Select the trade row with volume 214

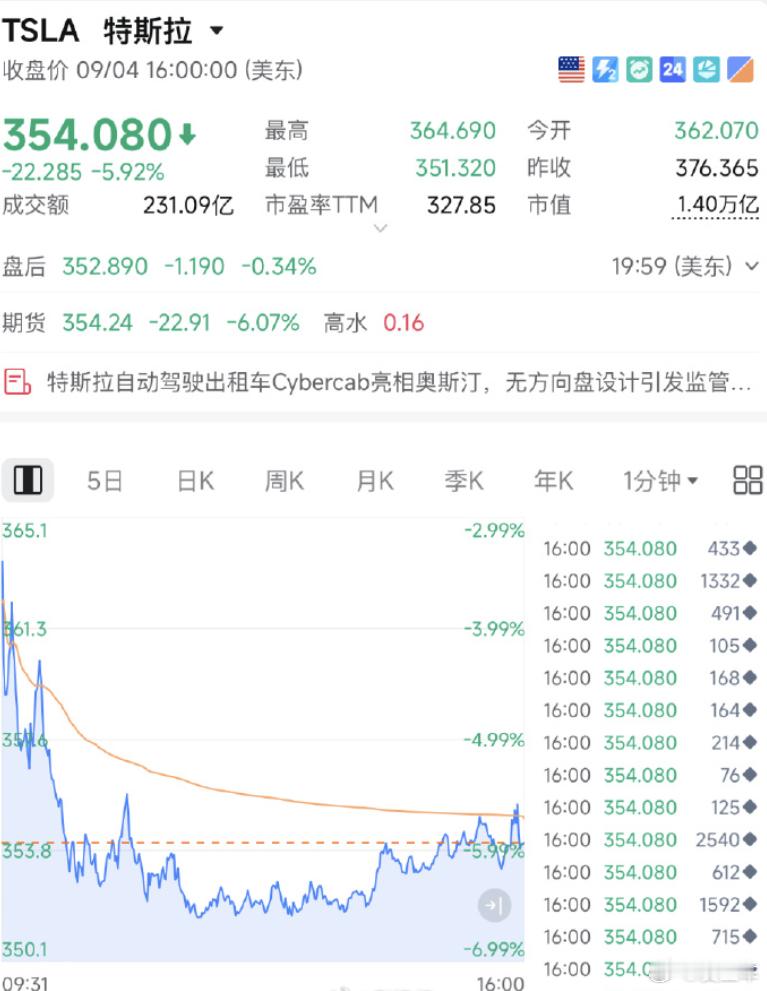click(x=650, y=742)
